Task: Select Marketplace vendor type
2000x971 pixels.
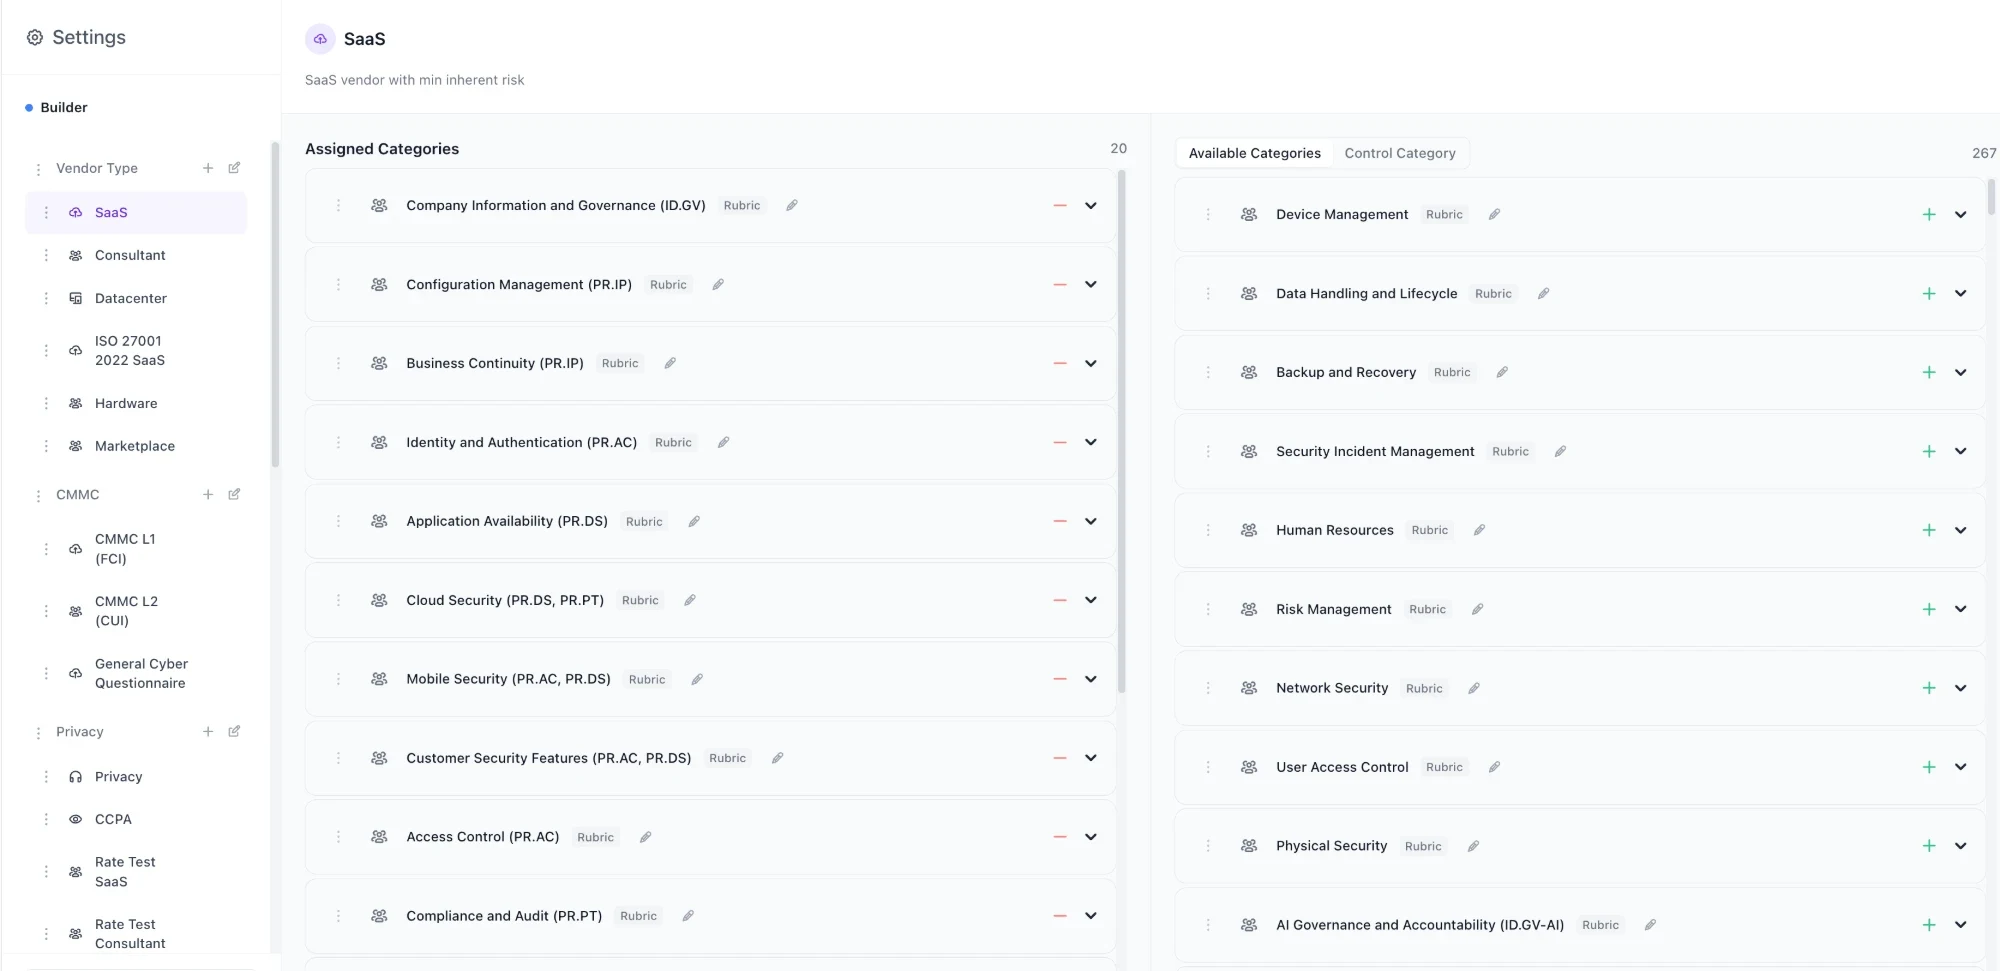Action: [x=136, y=446]
